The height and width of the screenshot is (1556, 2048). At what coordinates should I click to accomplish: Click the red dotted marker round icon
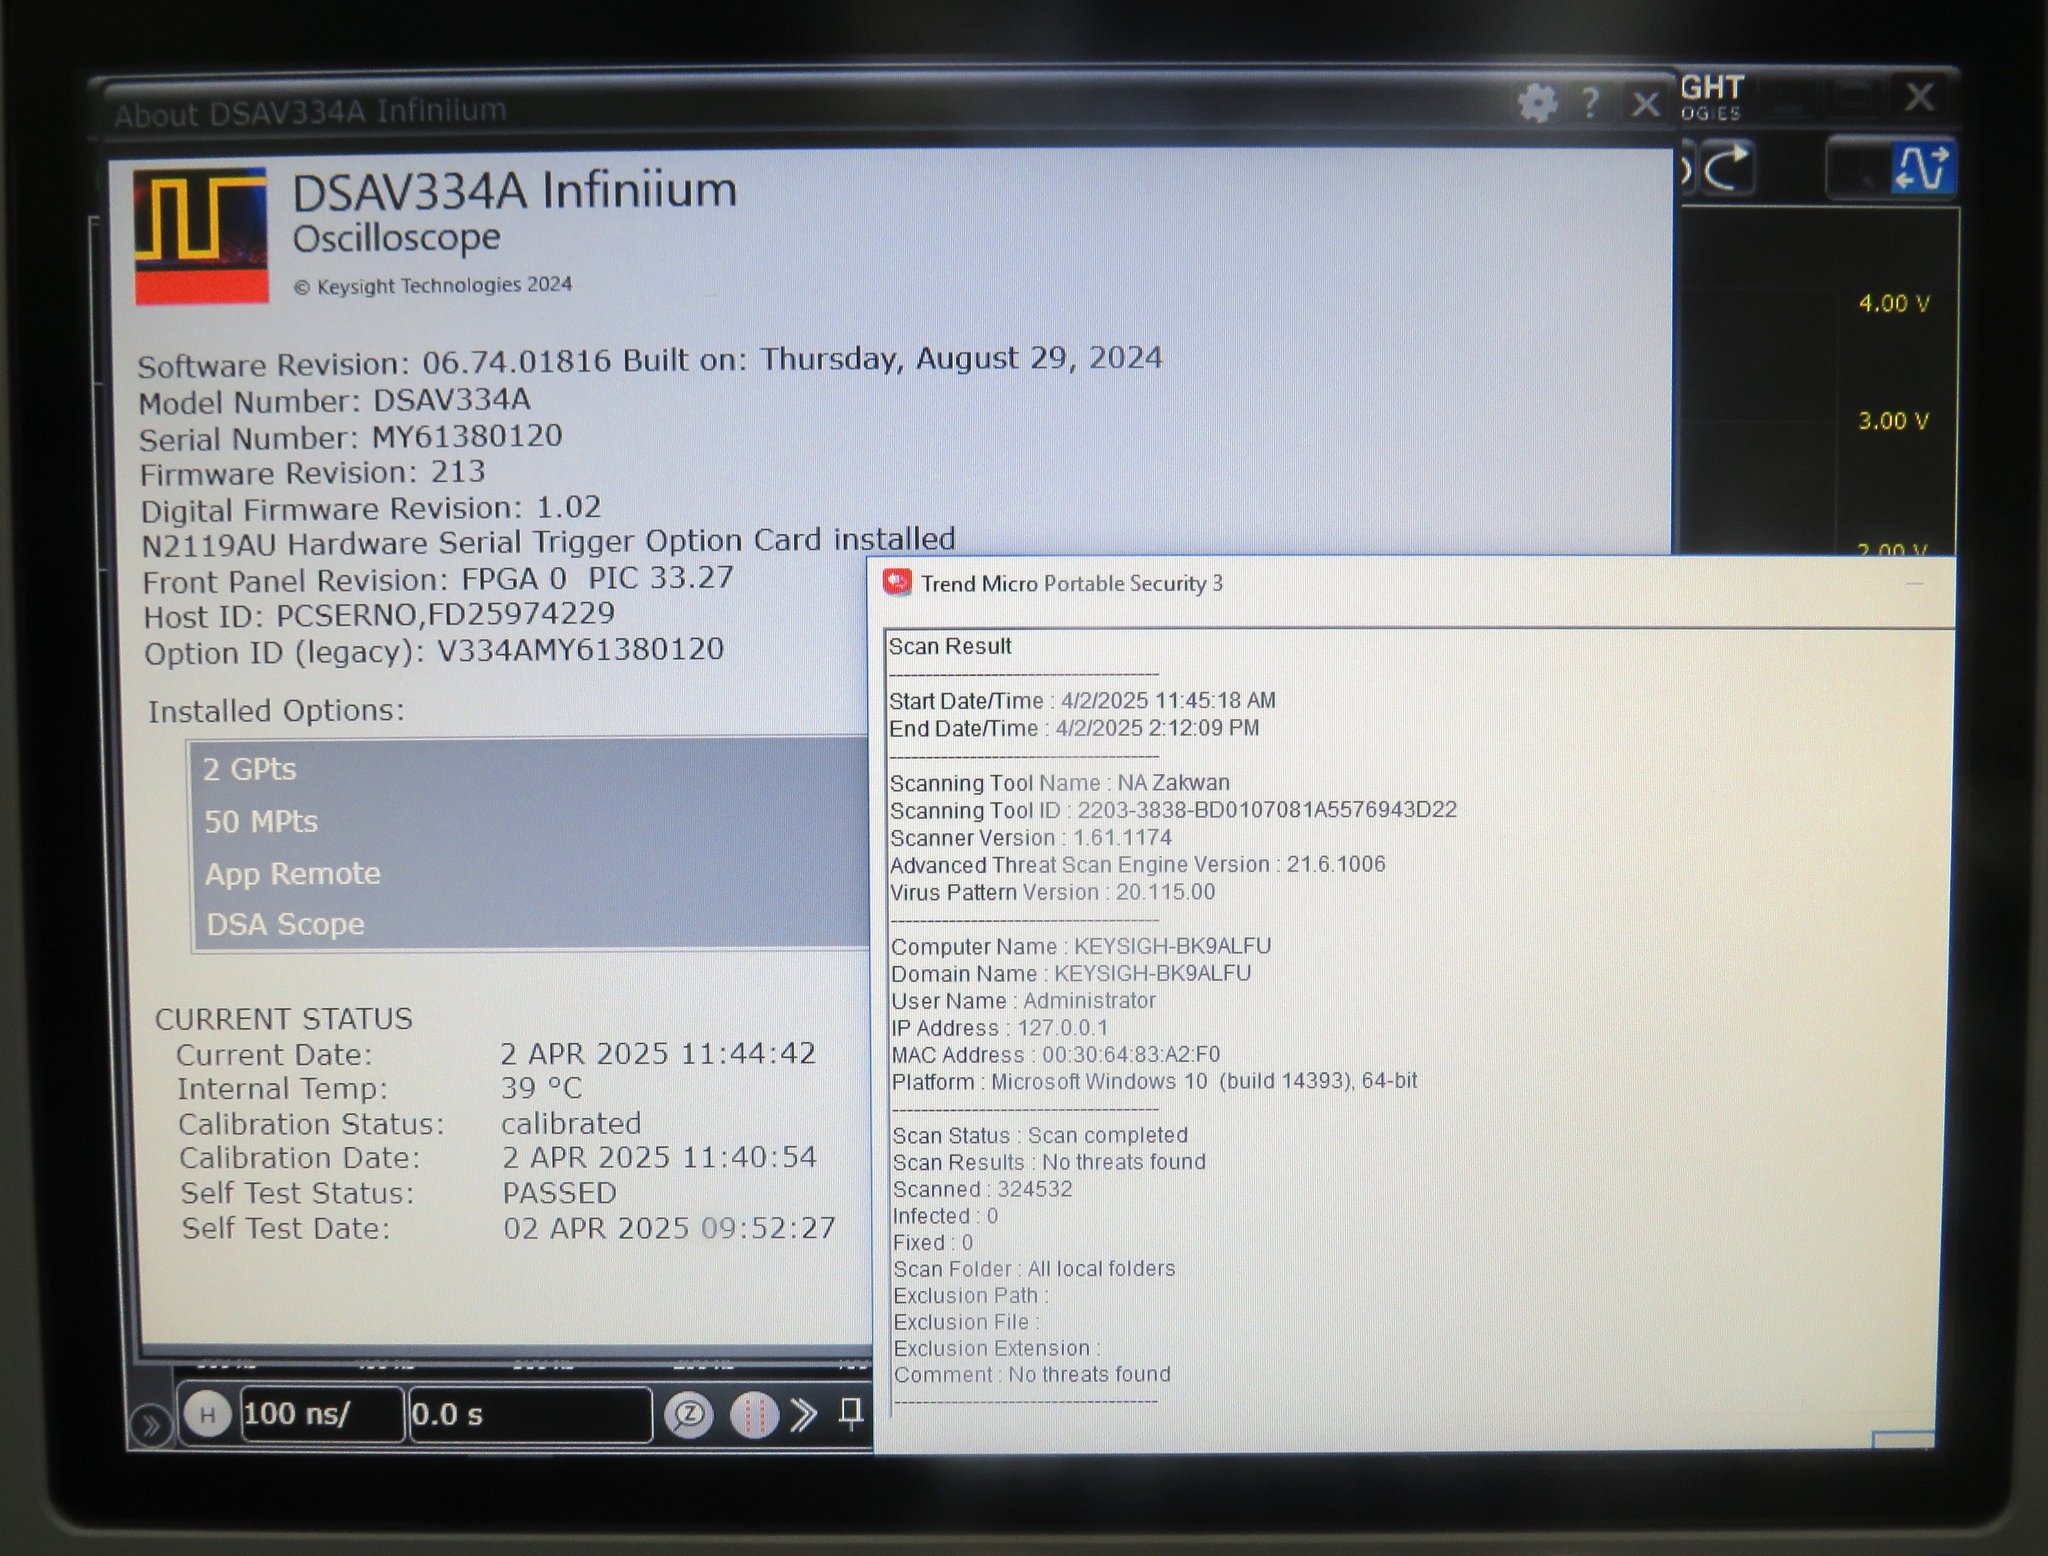(x=753, y=1416)
